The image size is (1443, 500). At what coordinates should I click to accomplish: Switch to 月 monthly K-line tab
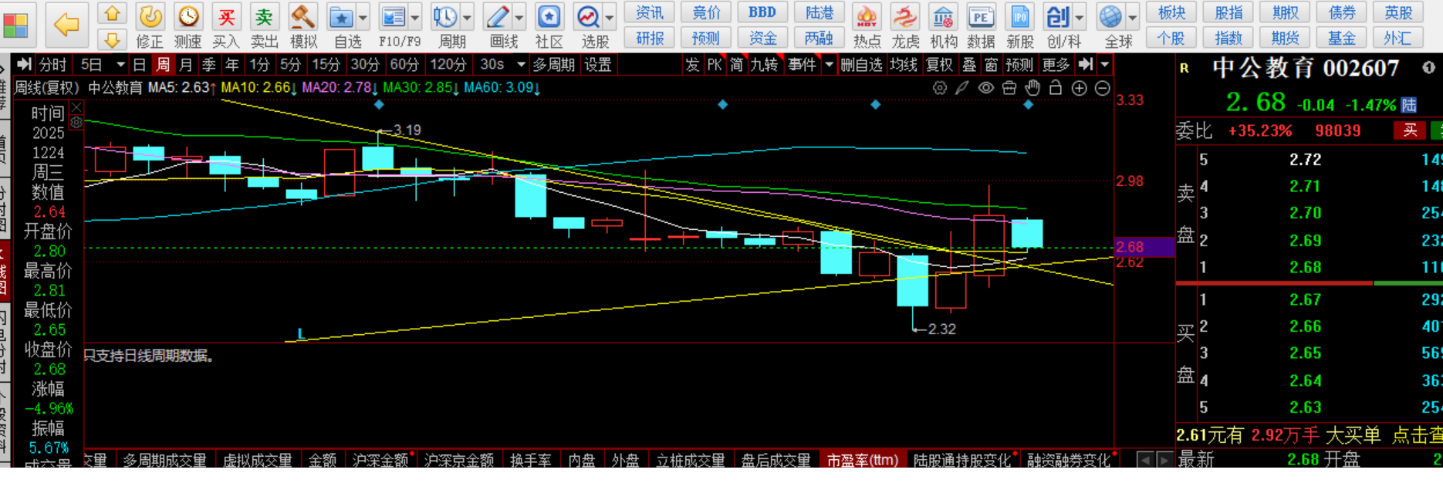pyautogui.click(x=185, y=65)
